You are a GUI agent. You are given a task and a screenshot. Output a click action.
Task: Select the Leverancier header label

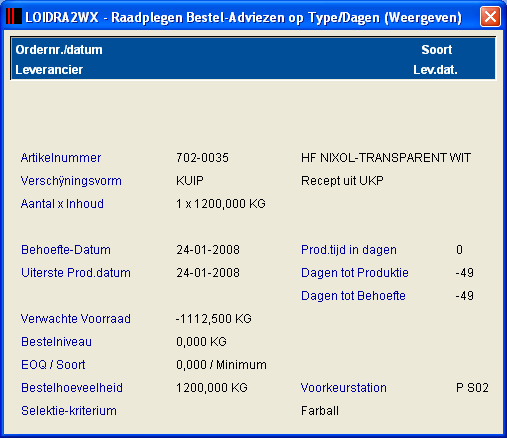point(49,70)
